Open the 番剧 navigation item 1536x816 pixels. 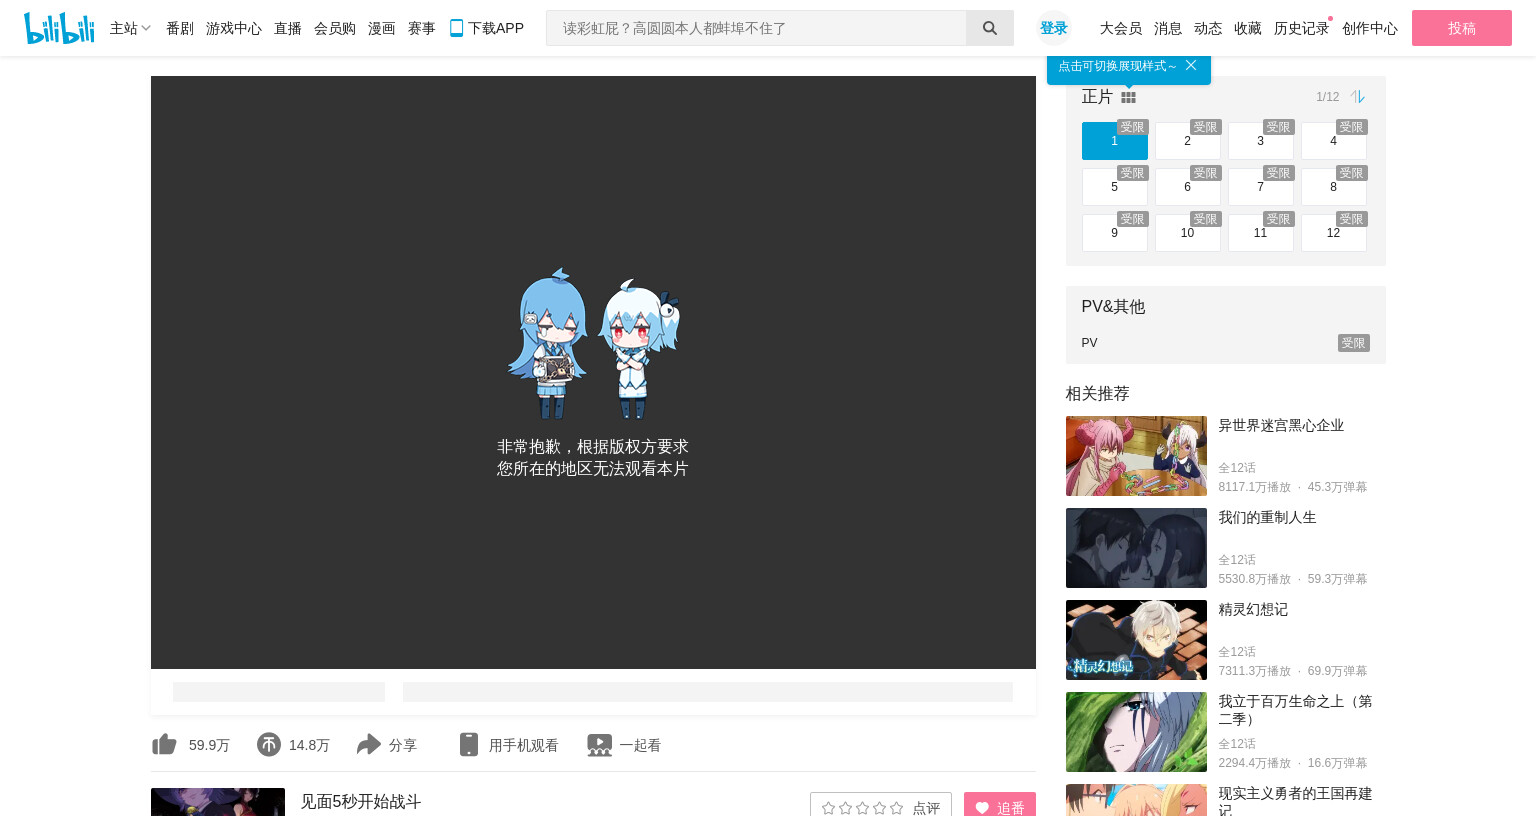tap(180, 28)
